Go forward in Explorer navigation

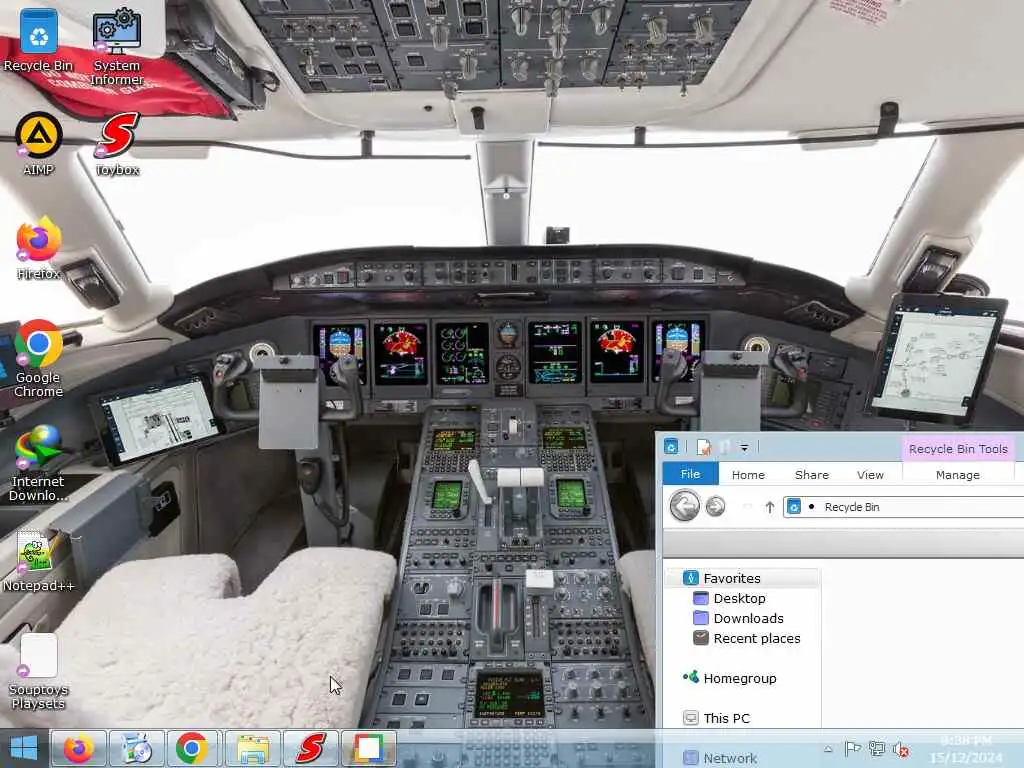point(715,506)
